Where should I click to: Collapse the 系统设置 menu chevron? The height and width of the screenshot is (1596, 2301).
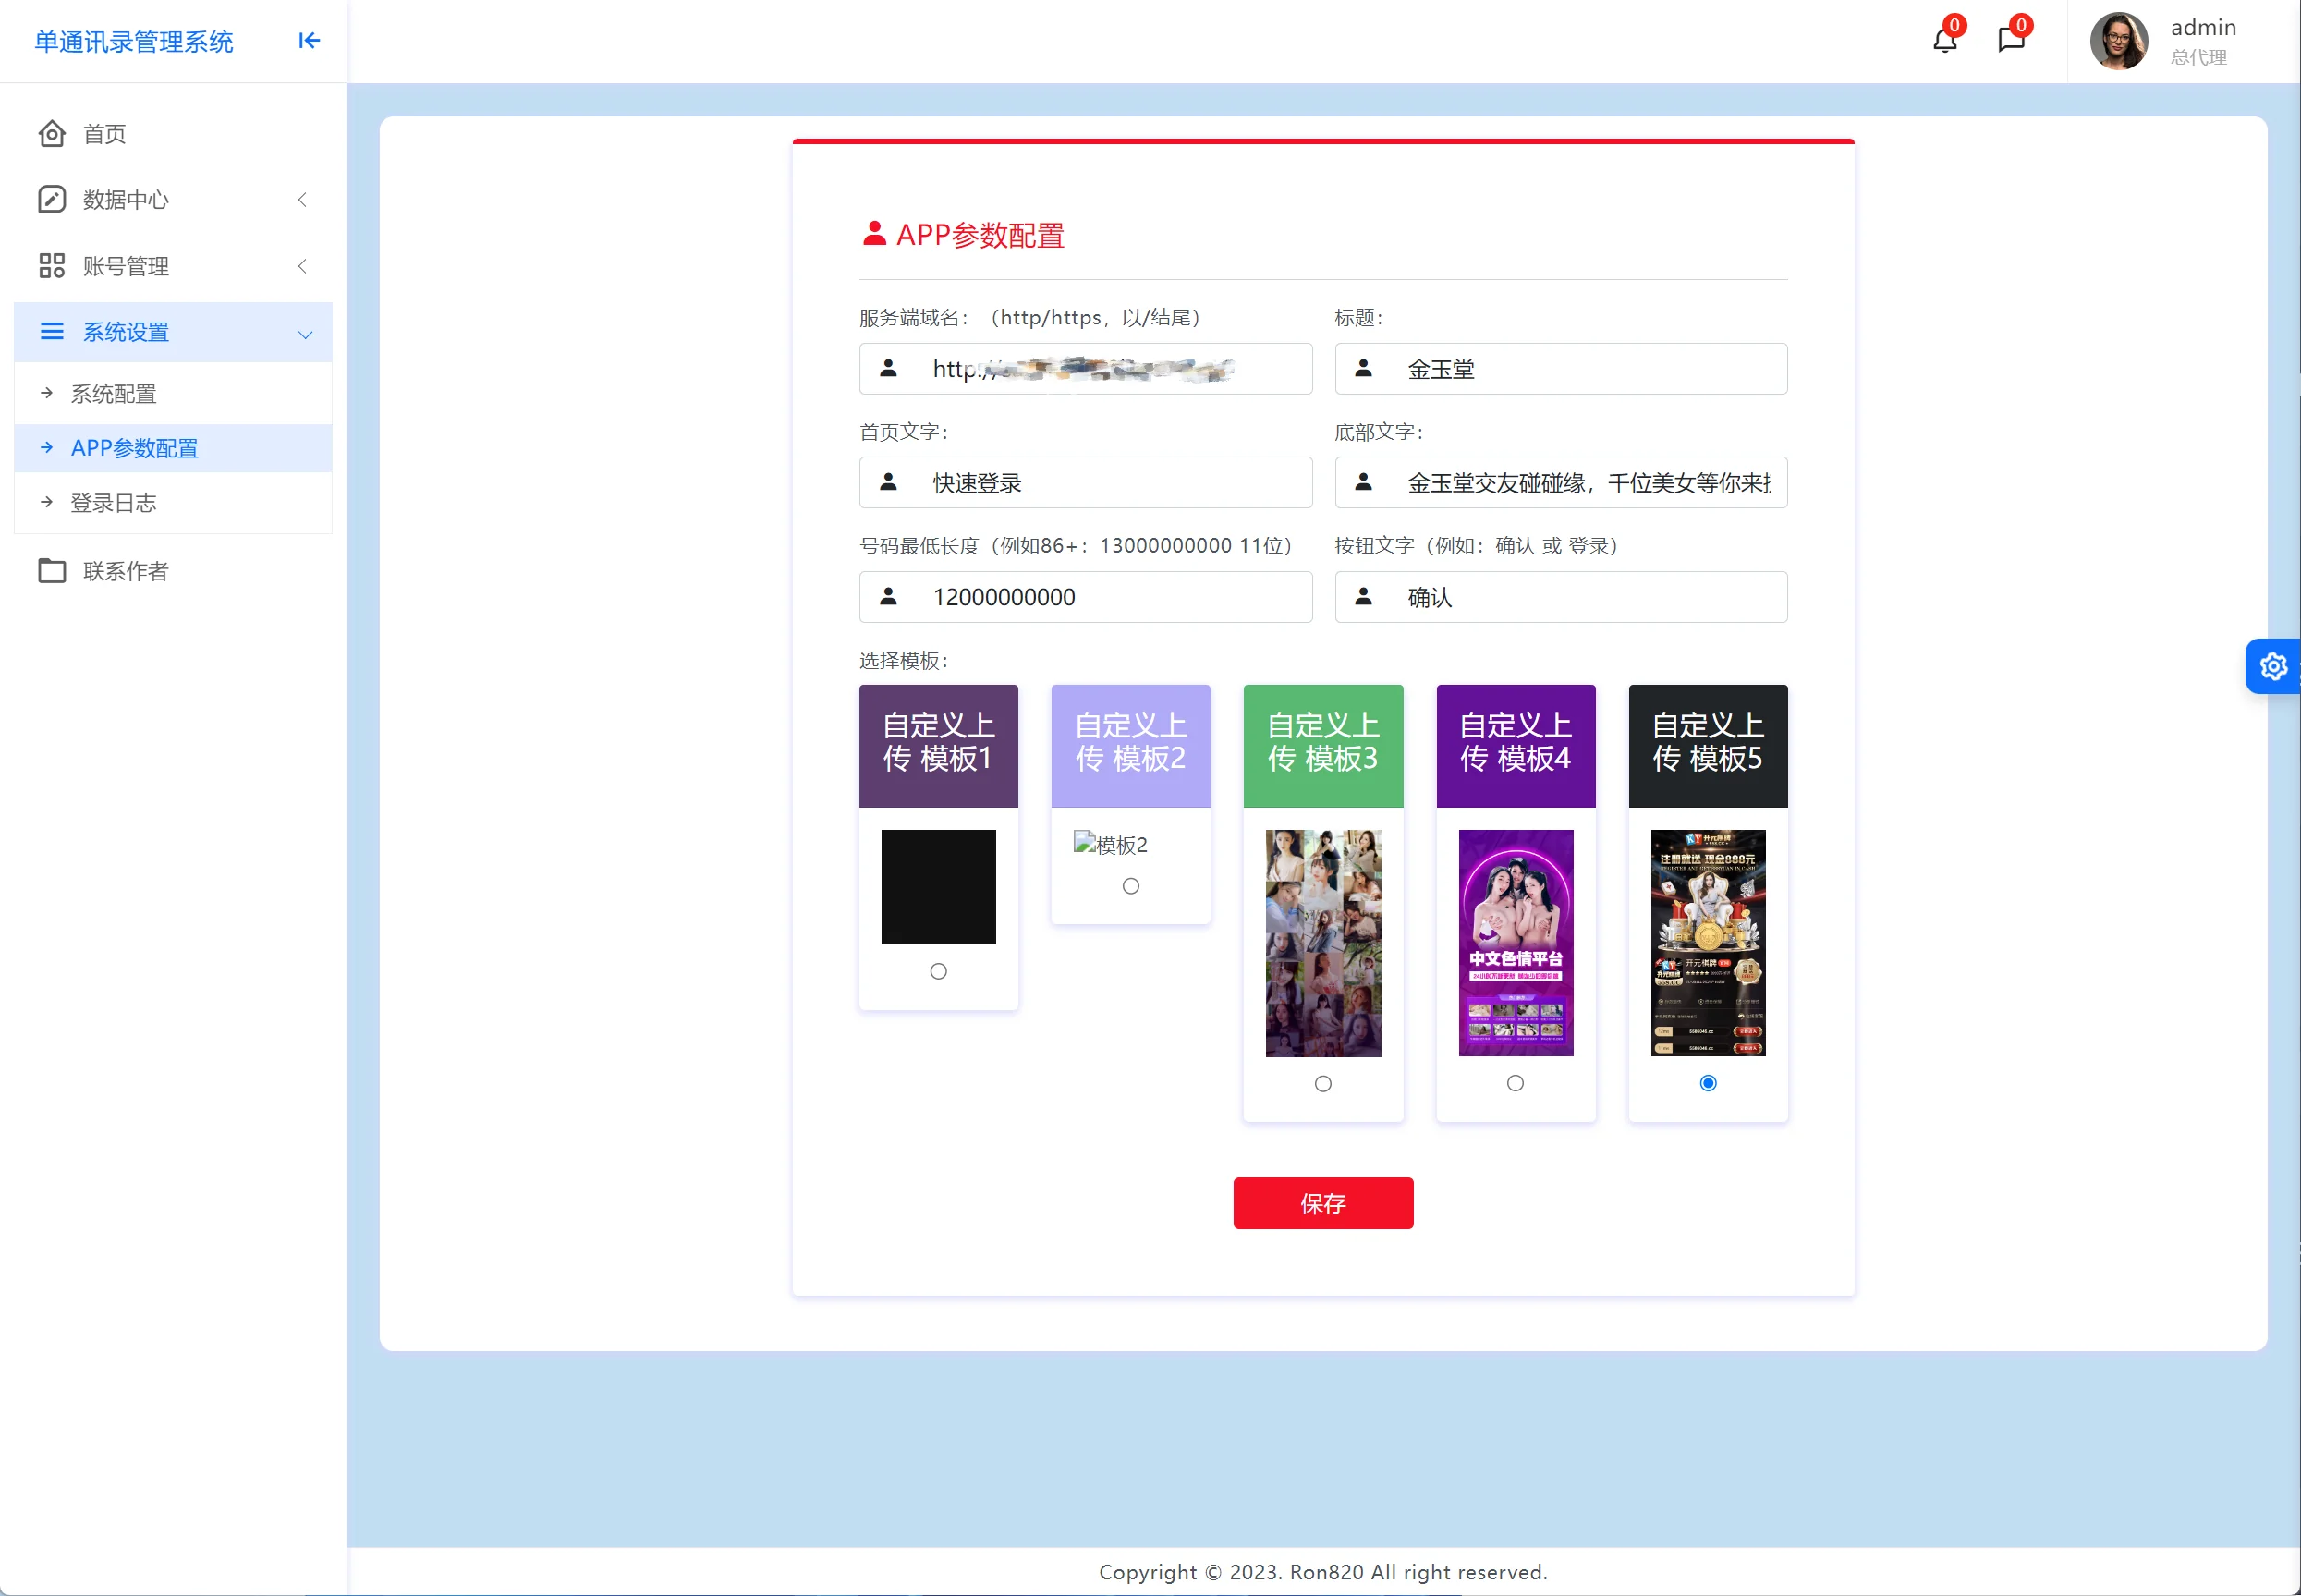click(x=305, y=334)
